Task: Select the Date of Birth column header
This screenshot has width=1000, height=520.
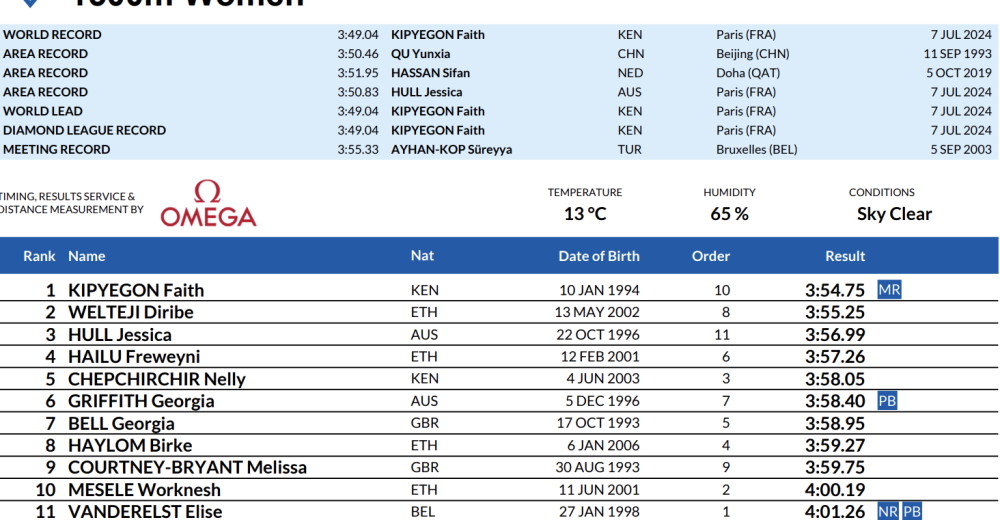Action: (x=599, y=256)
